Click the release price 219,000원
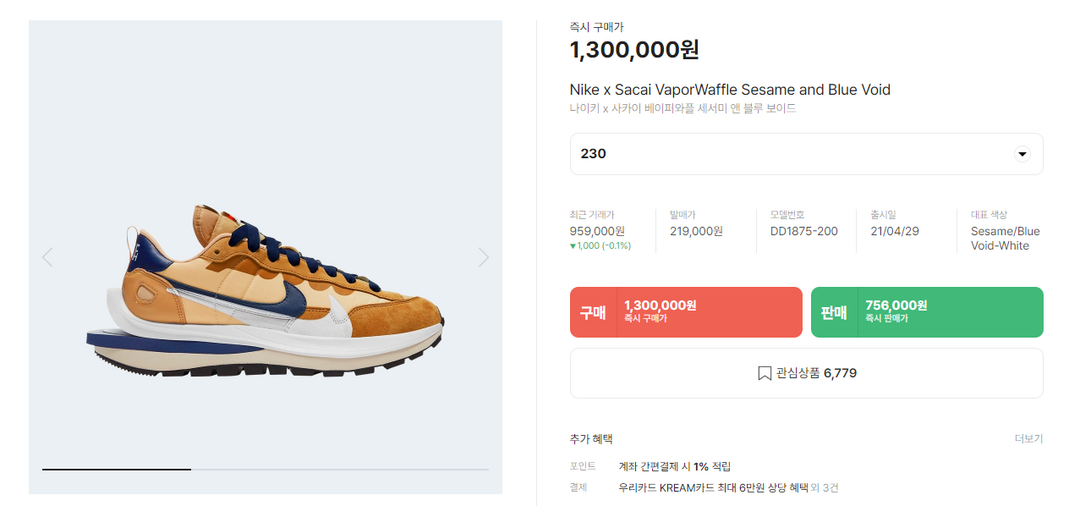Viewport: 1080px width, 506px height. pyautogui.click(x=696, y=231)
